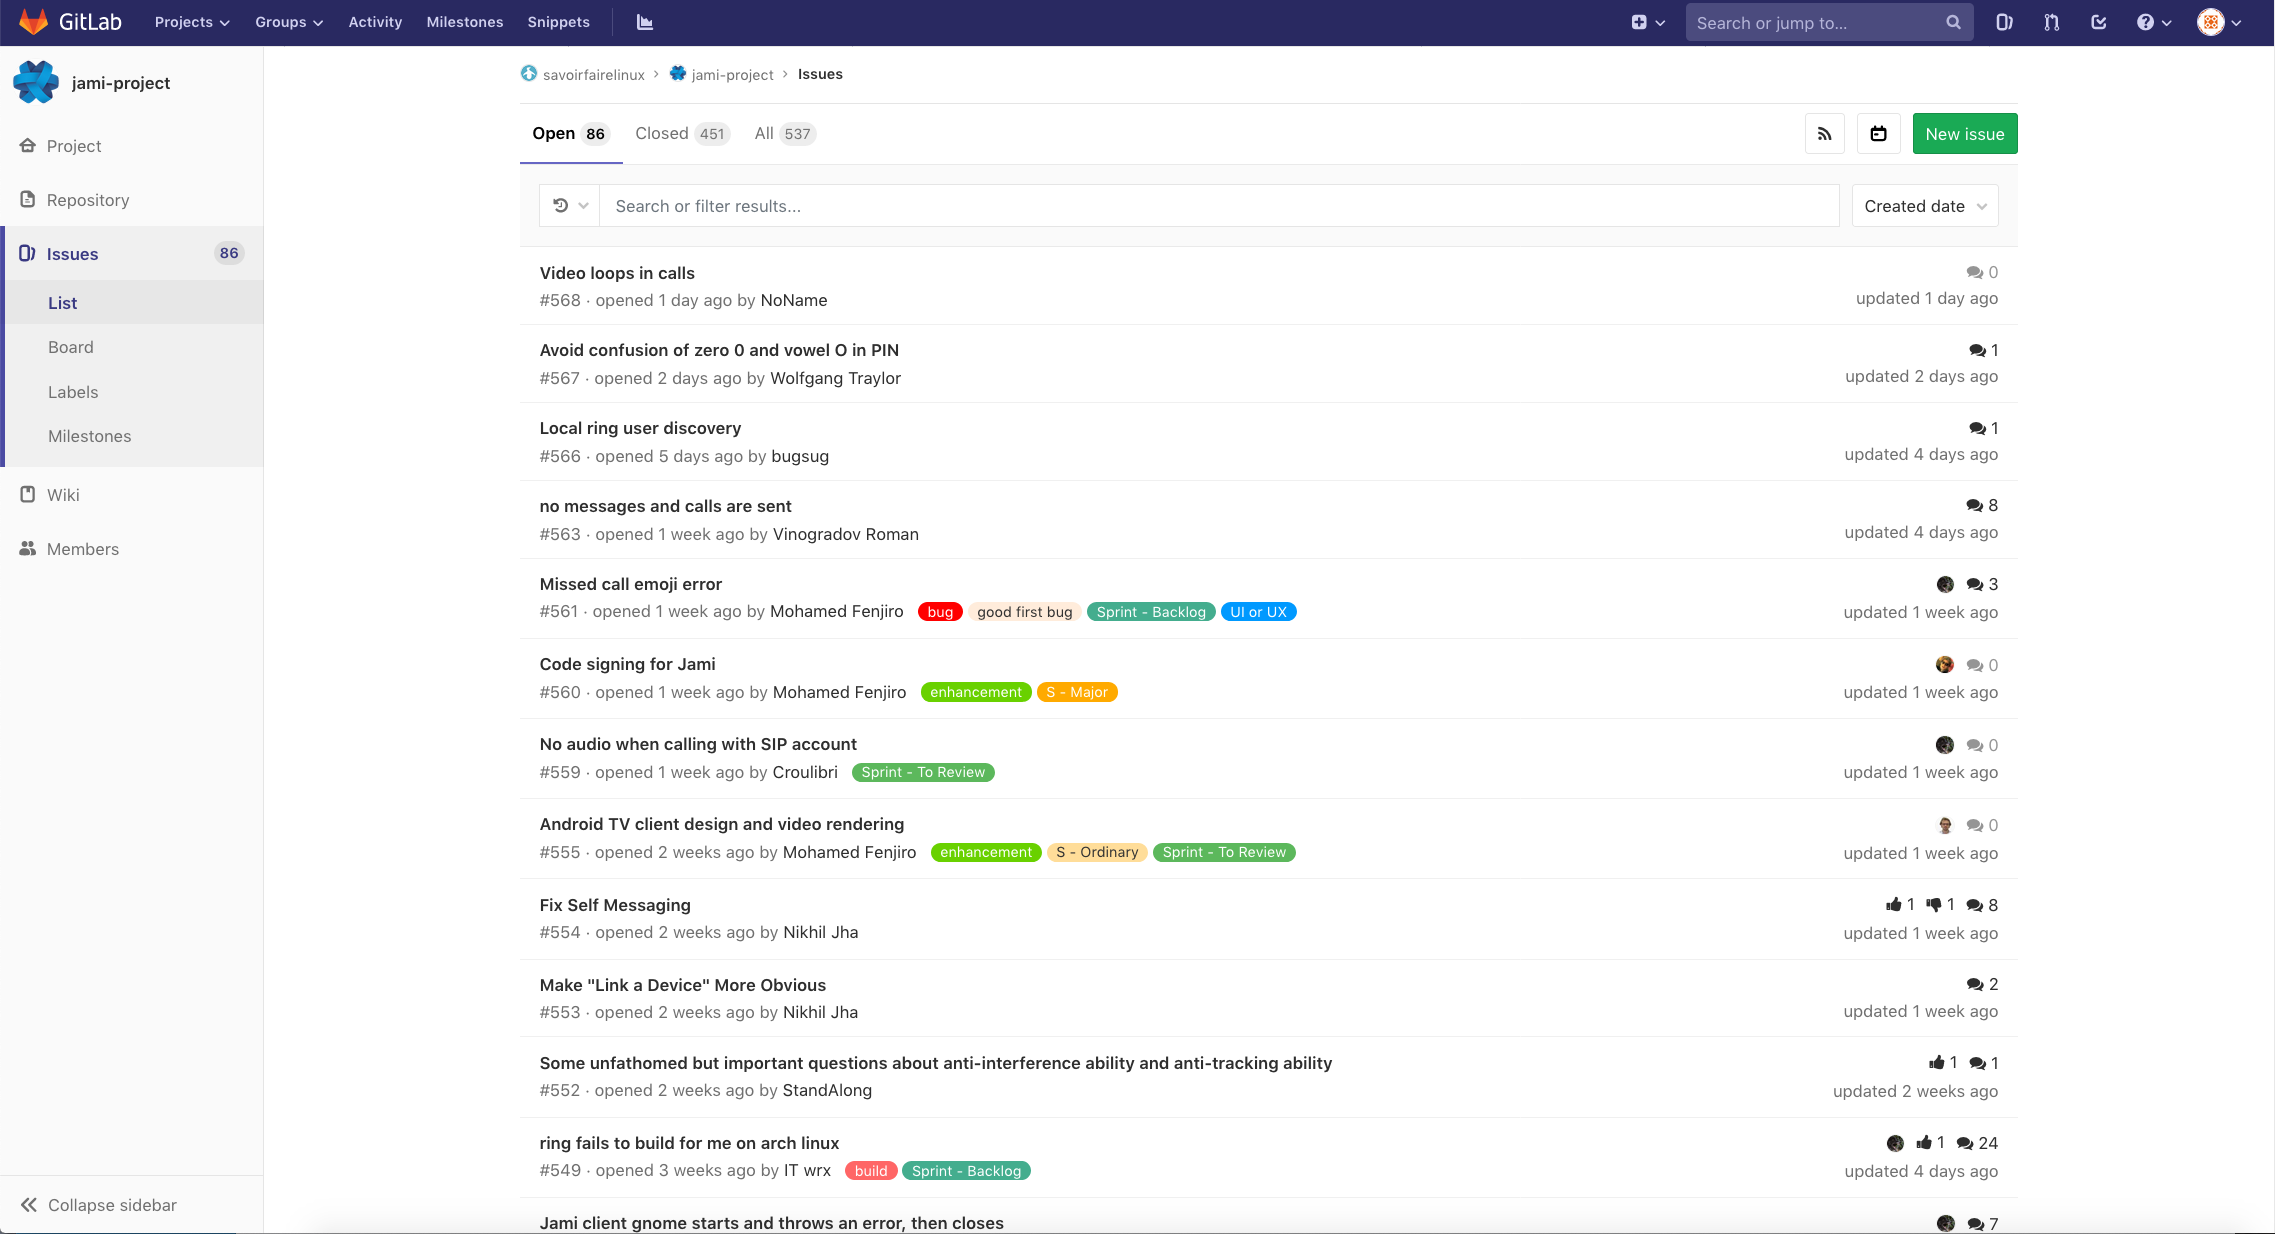Open issue Video loops in calls

[x=617, y=273]
